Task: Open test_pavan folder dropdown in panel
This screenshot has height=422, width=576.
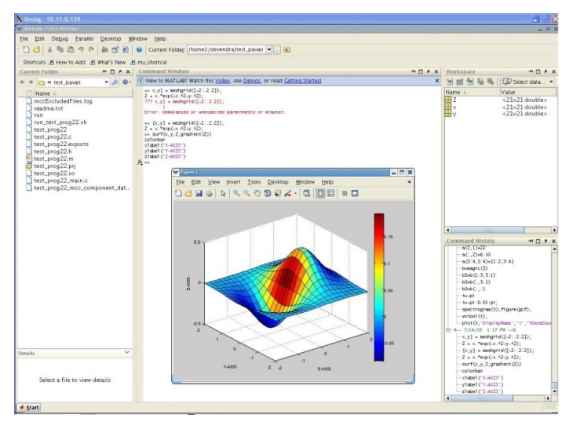Action: coord(106,82)
